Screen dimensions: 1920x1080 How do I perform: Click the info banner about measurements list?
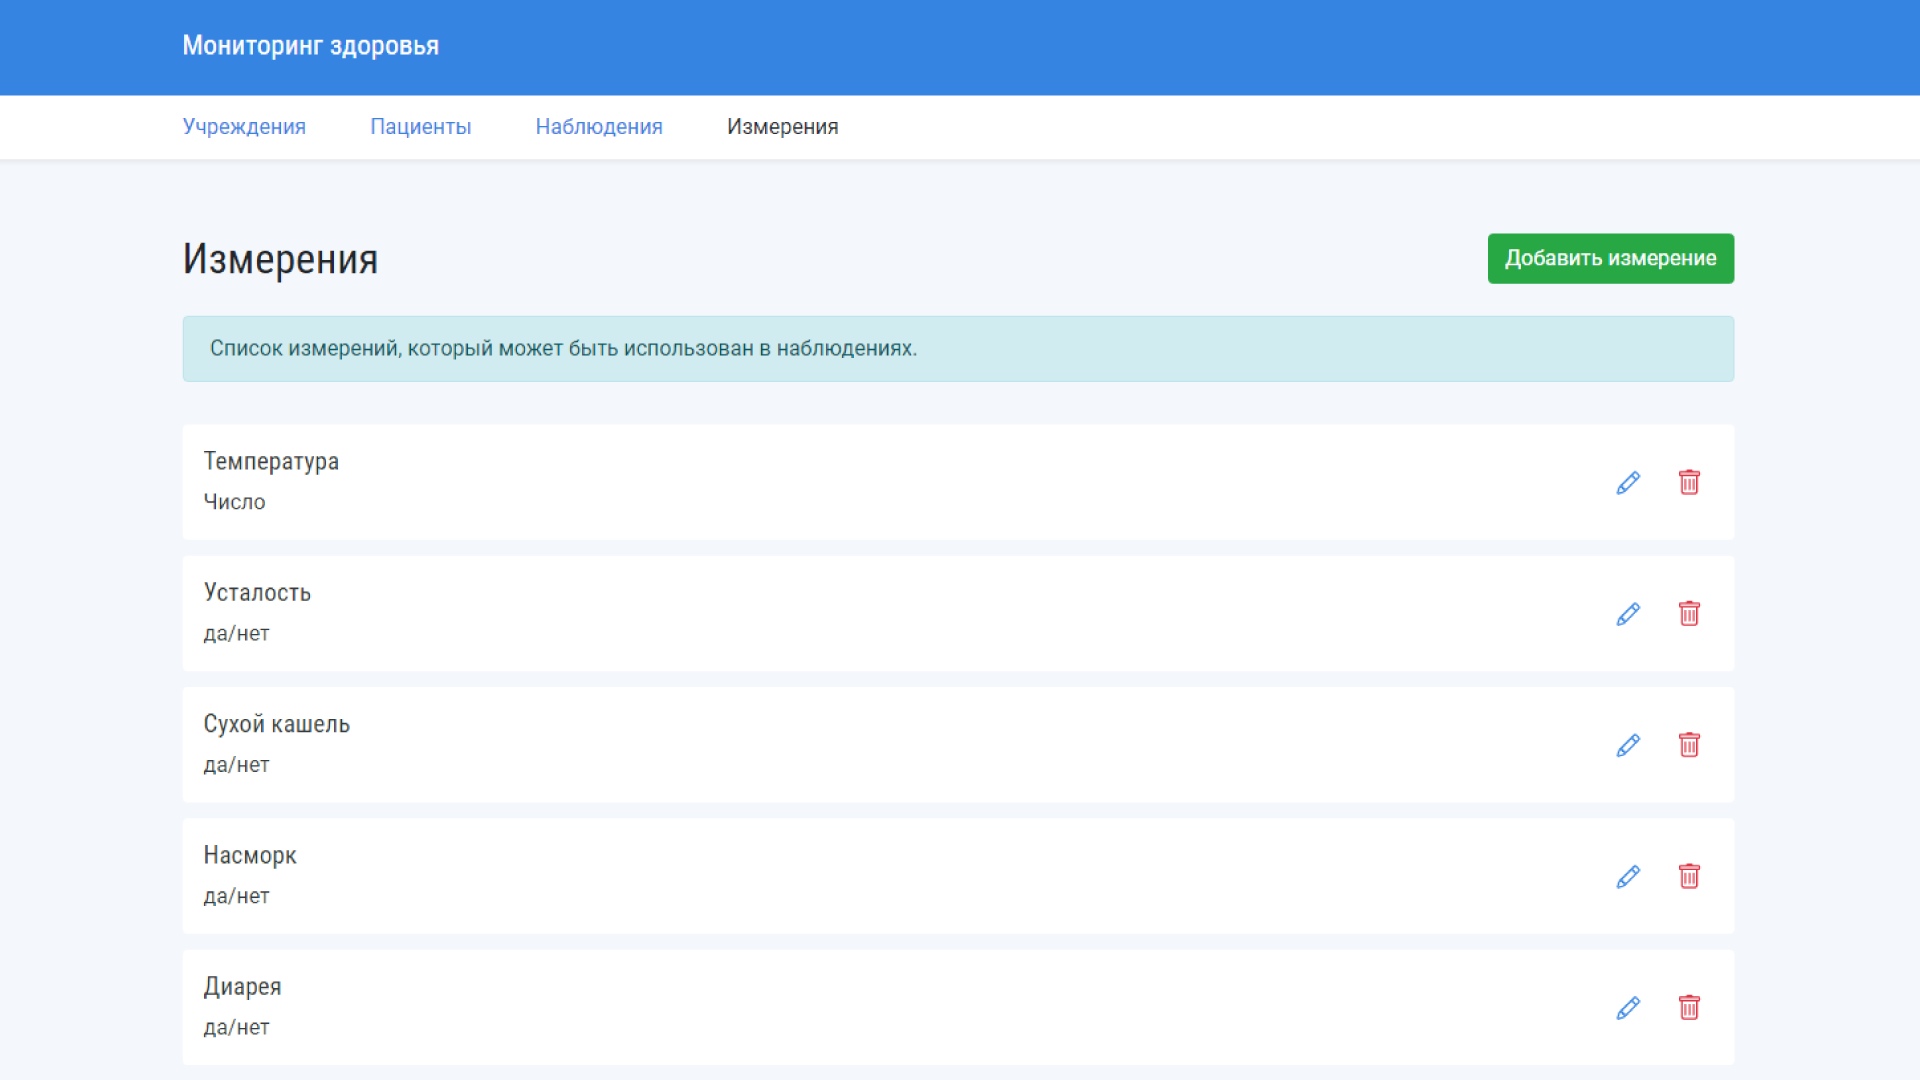[957, 349]
